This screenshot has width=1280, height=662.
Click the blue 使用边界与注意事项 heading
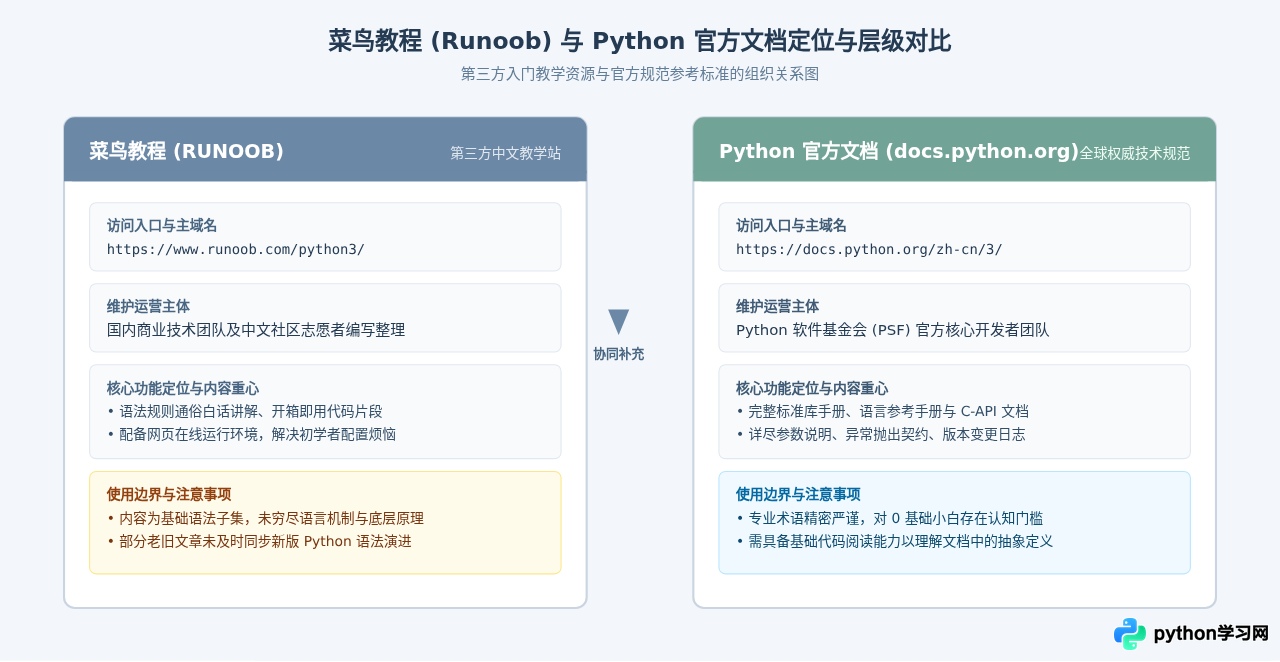tap(798, 494)
